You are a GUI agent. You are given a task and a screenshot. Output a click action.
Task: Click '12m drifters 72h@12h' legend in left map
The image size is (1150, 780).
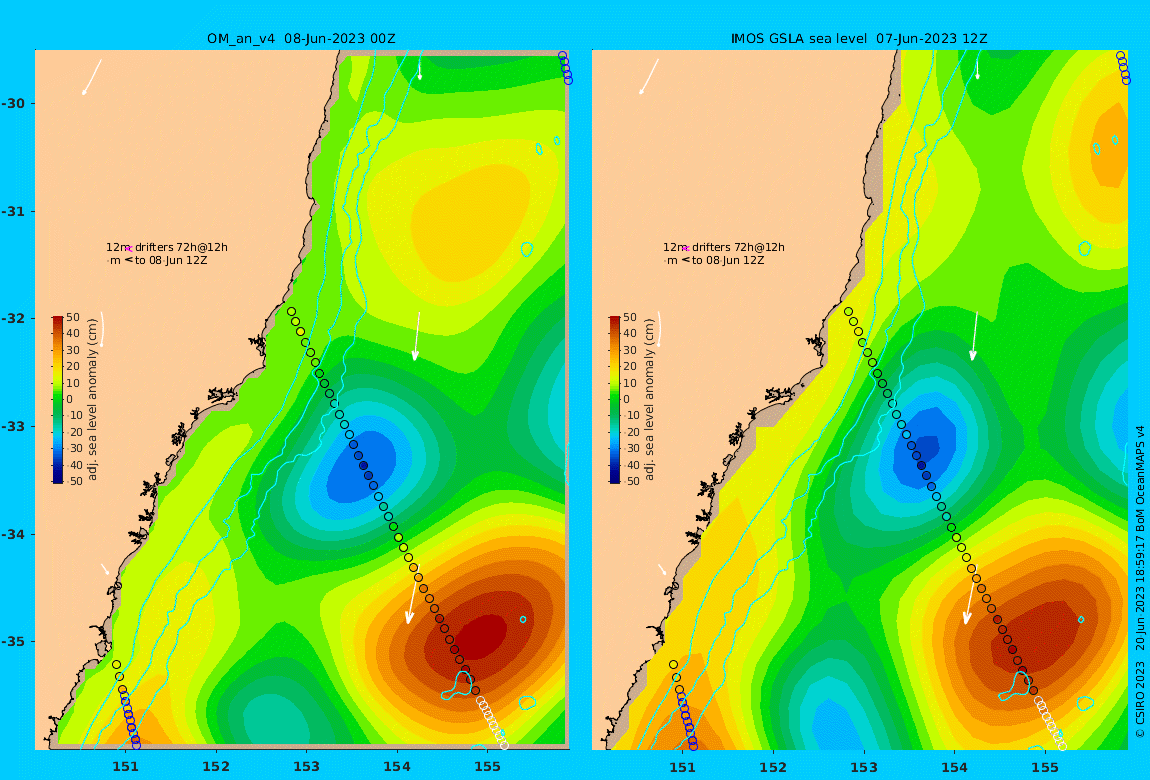(x=166, y=247)
